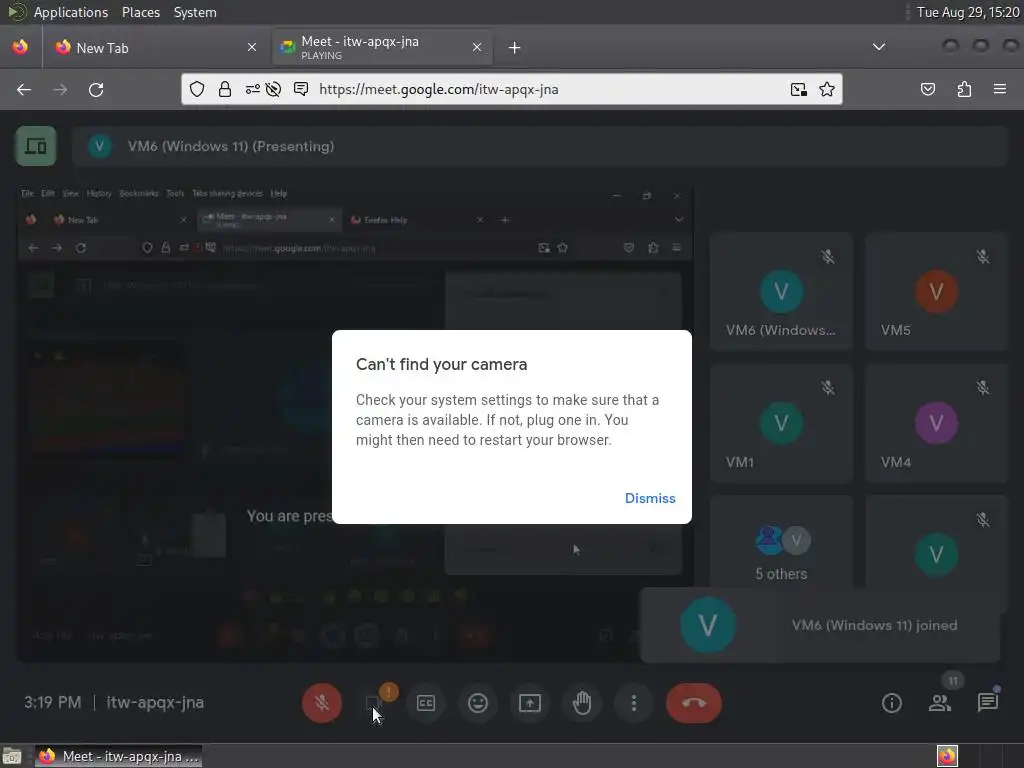
Task: Click the itw-apqx-jna meeting code text
Action: click(155, 703)
